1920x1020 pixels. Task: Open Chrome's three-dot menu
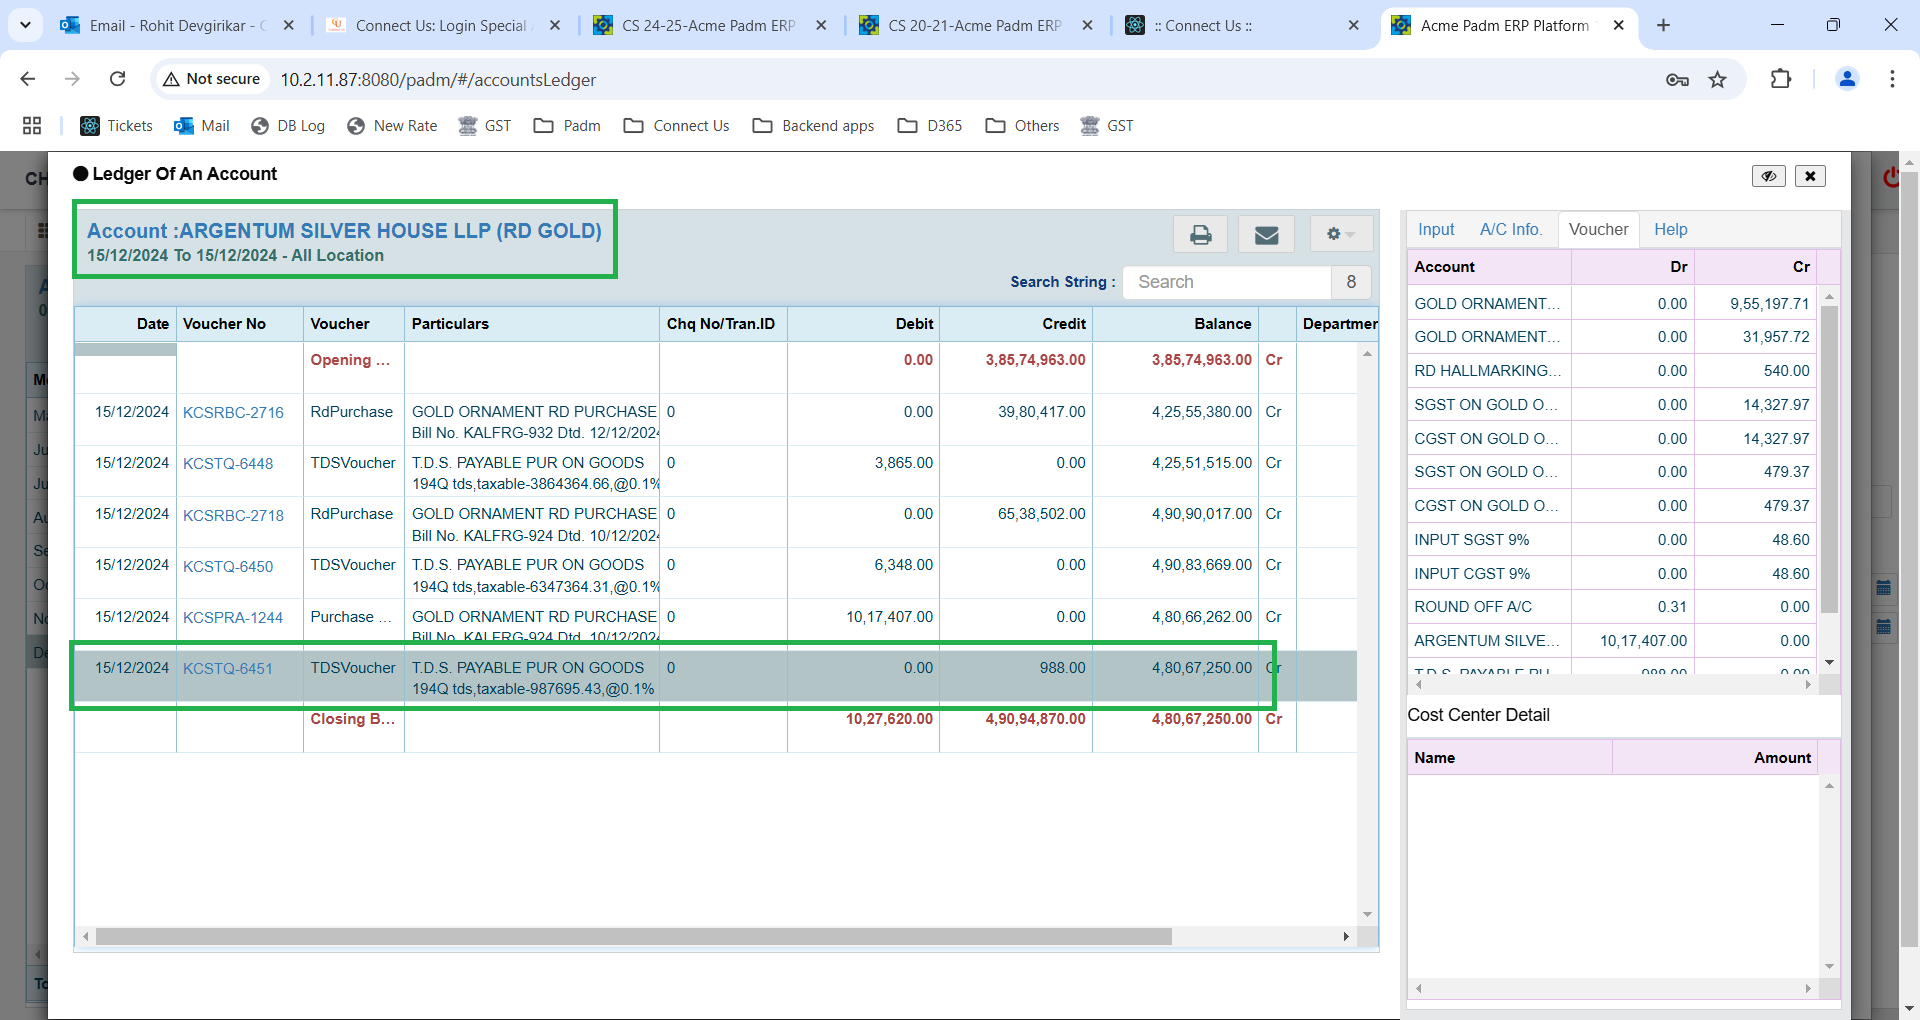tap(1892, 79)
